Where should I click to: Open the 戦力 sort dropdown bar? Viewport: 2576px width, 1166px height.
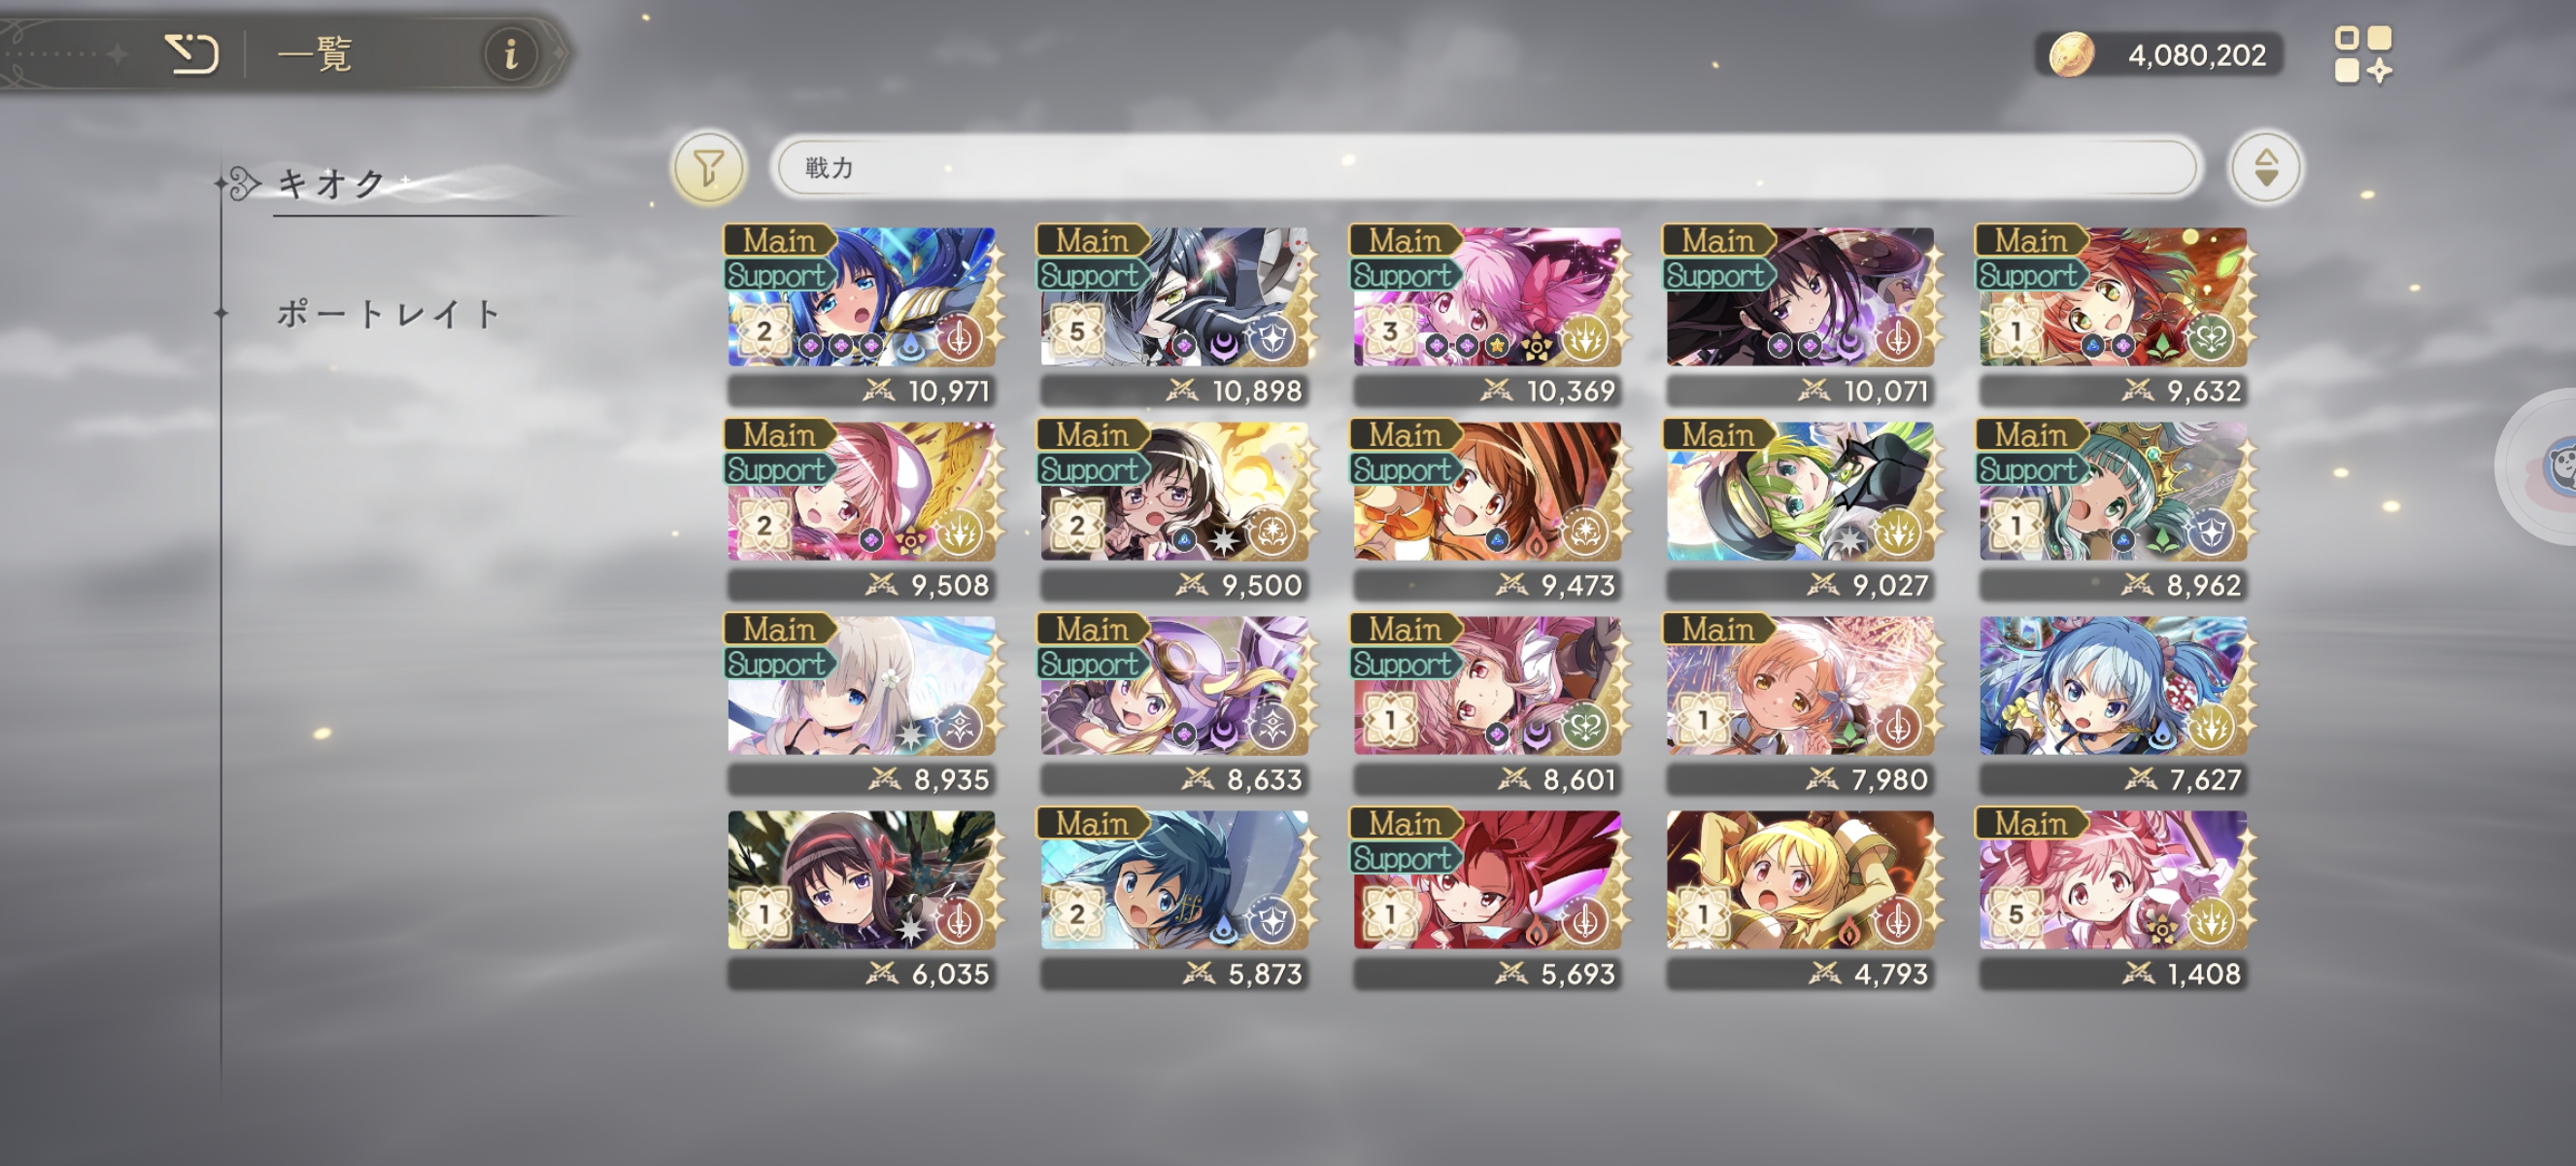(1487, 168)
